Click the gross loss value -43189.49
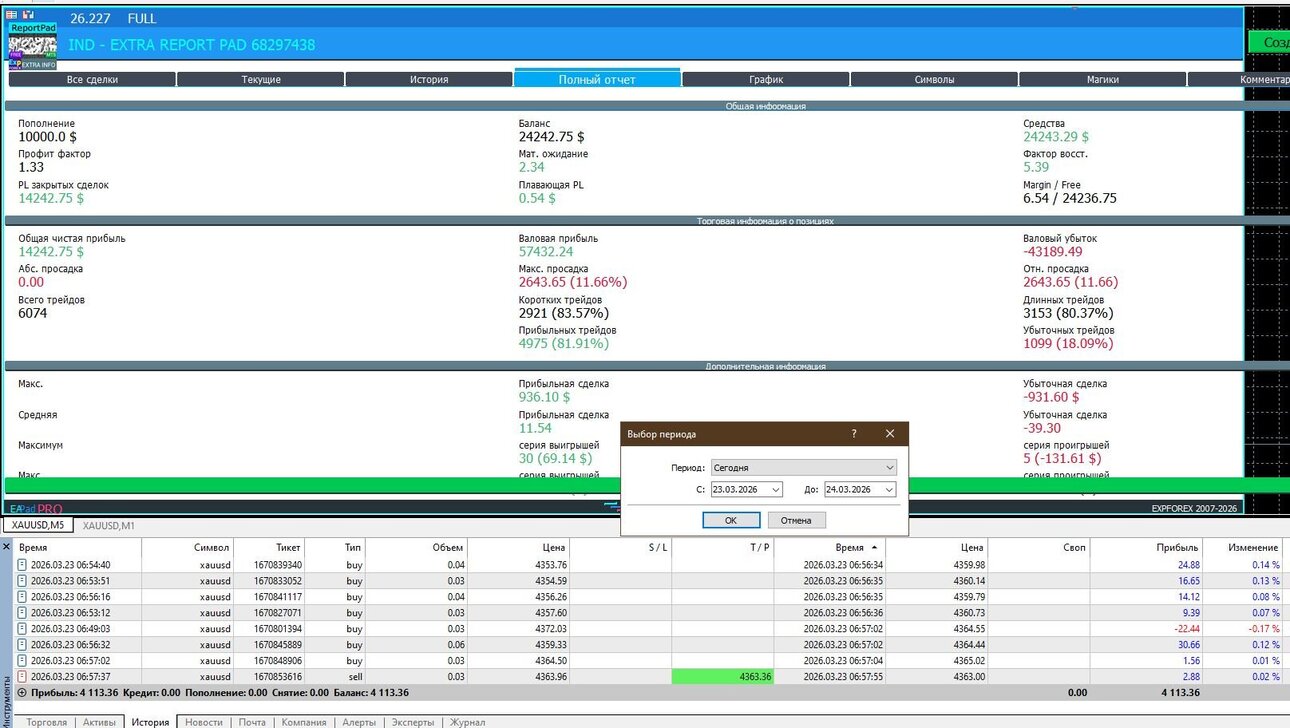This screenshot has height=728, width=1290. click(1053, 252)
